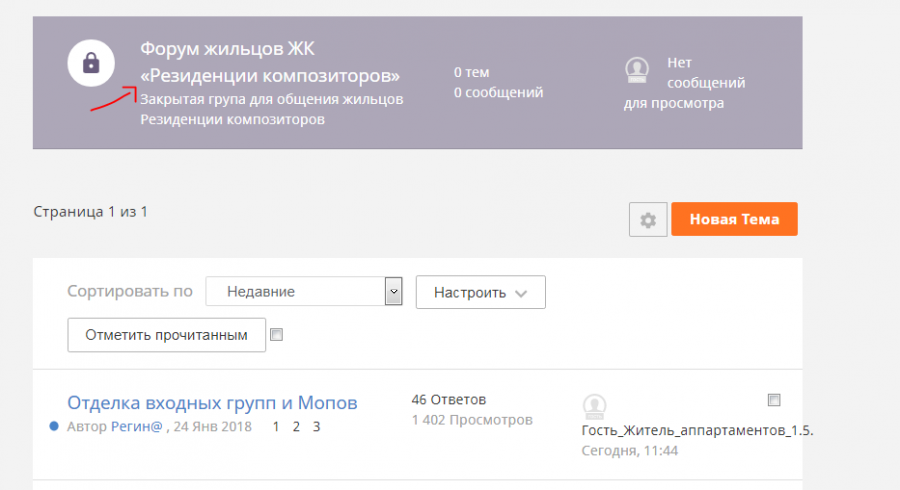Click last poster Гость_Житель_аппартаментов_1.5.

coord(697,430)
